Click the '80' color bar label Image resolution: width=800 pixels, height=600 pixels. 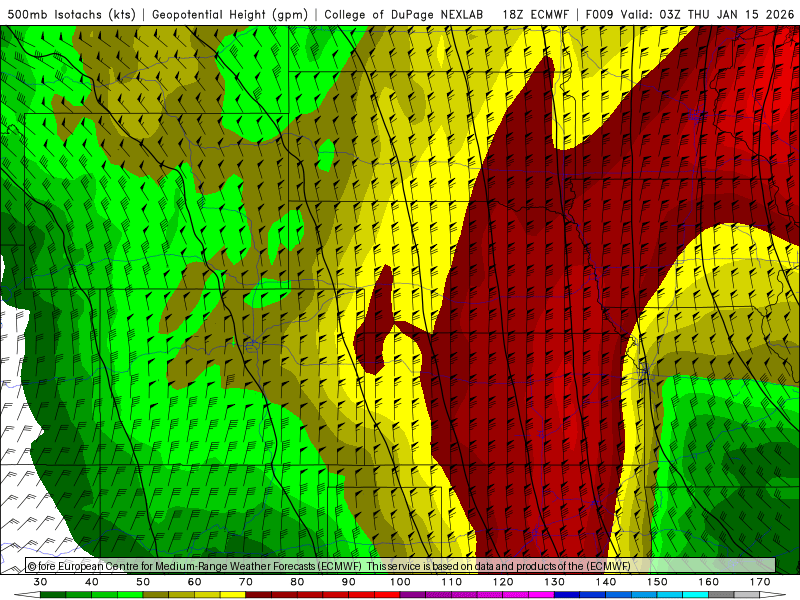(297, 582)
